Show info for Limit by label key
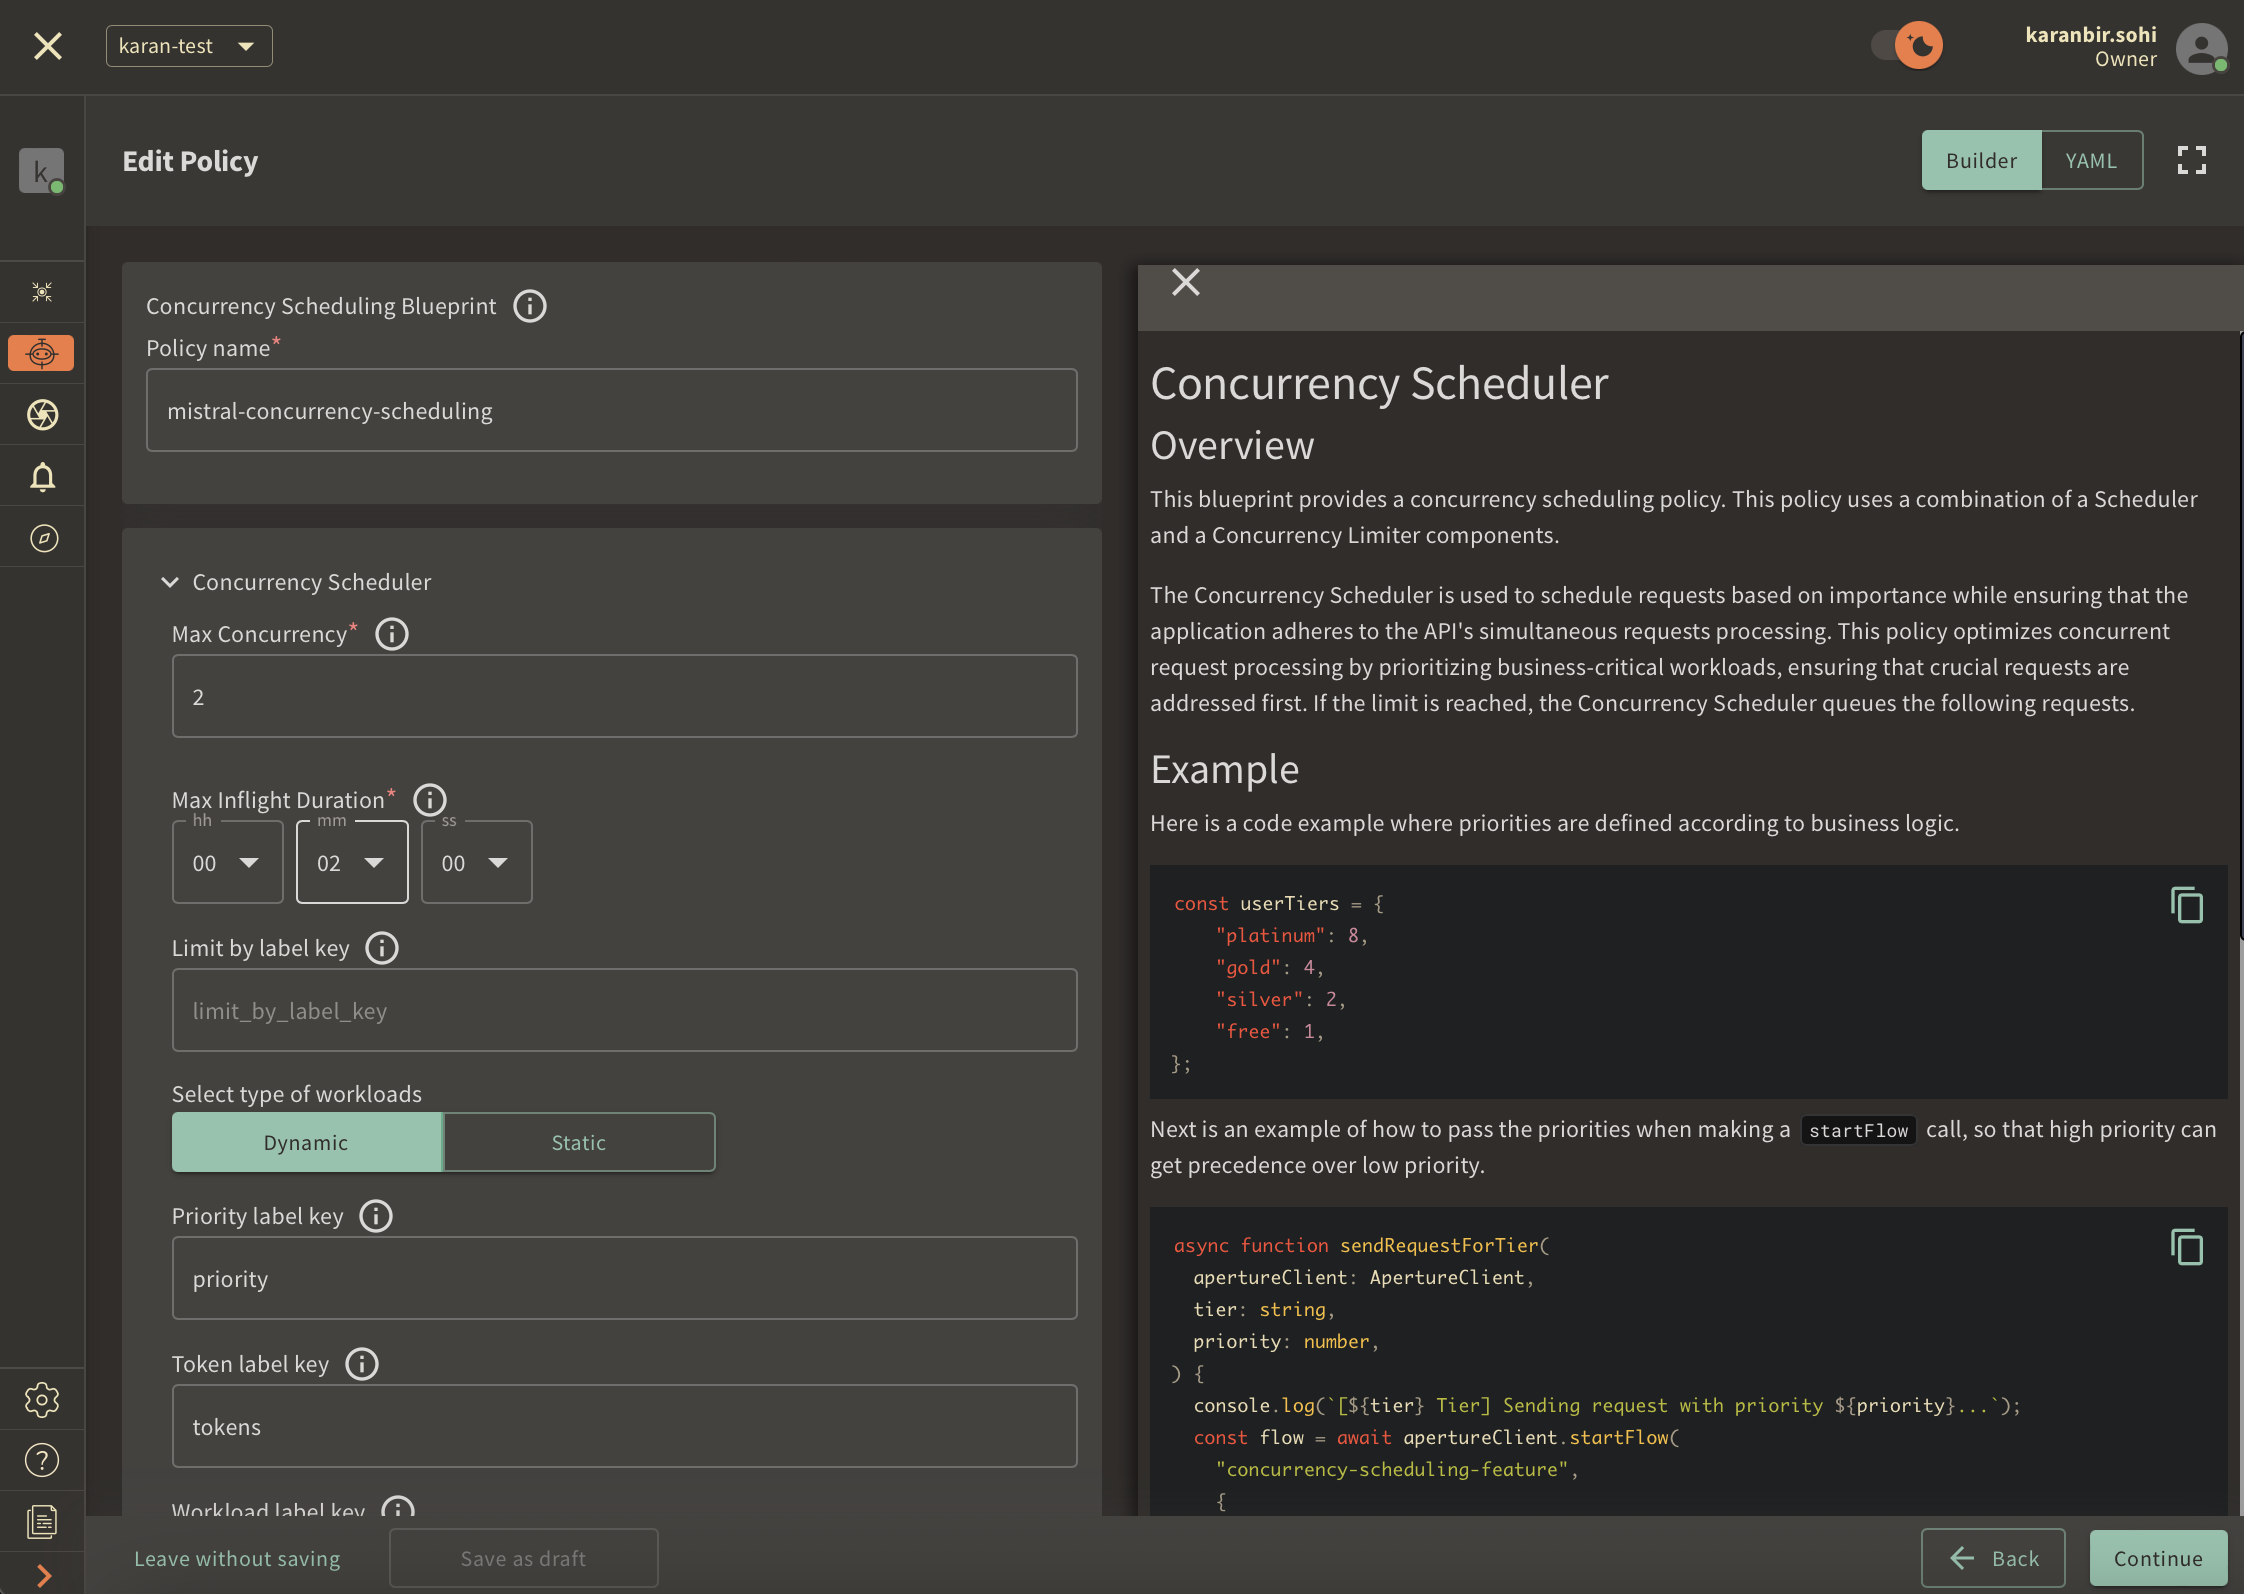The width and height of the screenshot is (2244, 1594). coord(382,948)
